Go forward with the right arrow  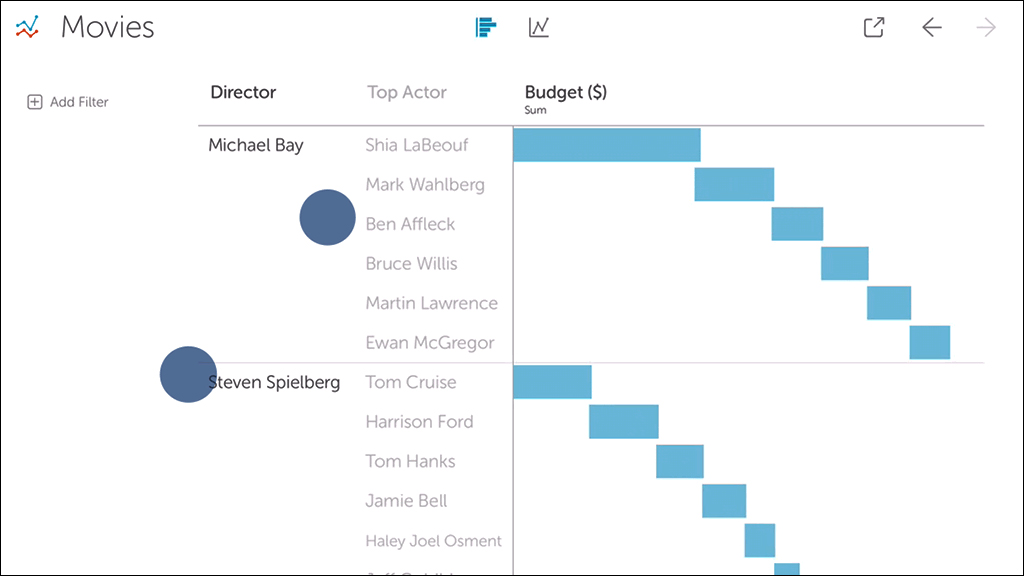(986, 27)
